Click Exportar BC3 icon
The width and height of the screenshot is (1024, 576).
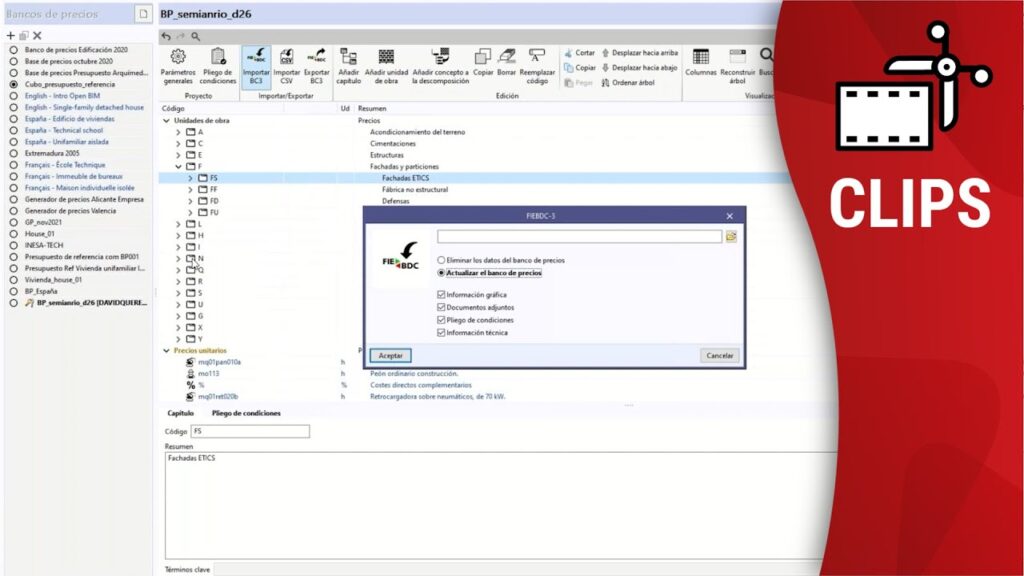click(x=316, y=58)
